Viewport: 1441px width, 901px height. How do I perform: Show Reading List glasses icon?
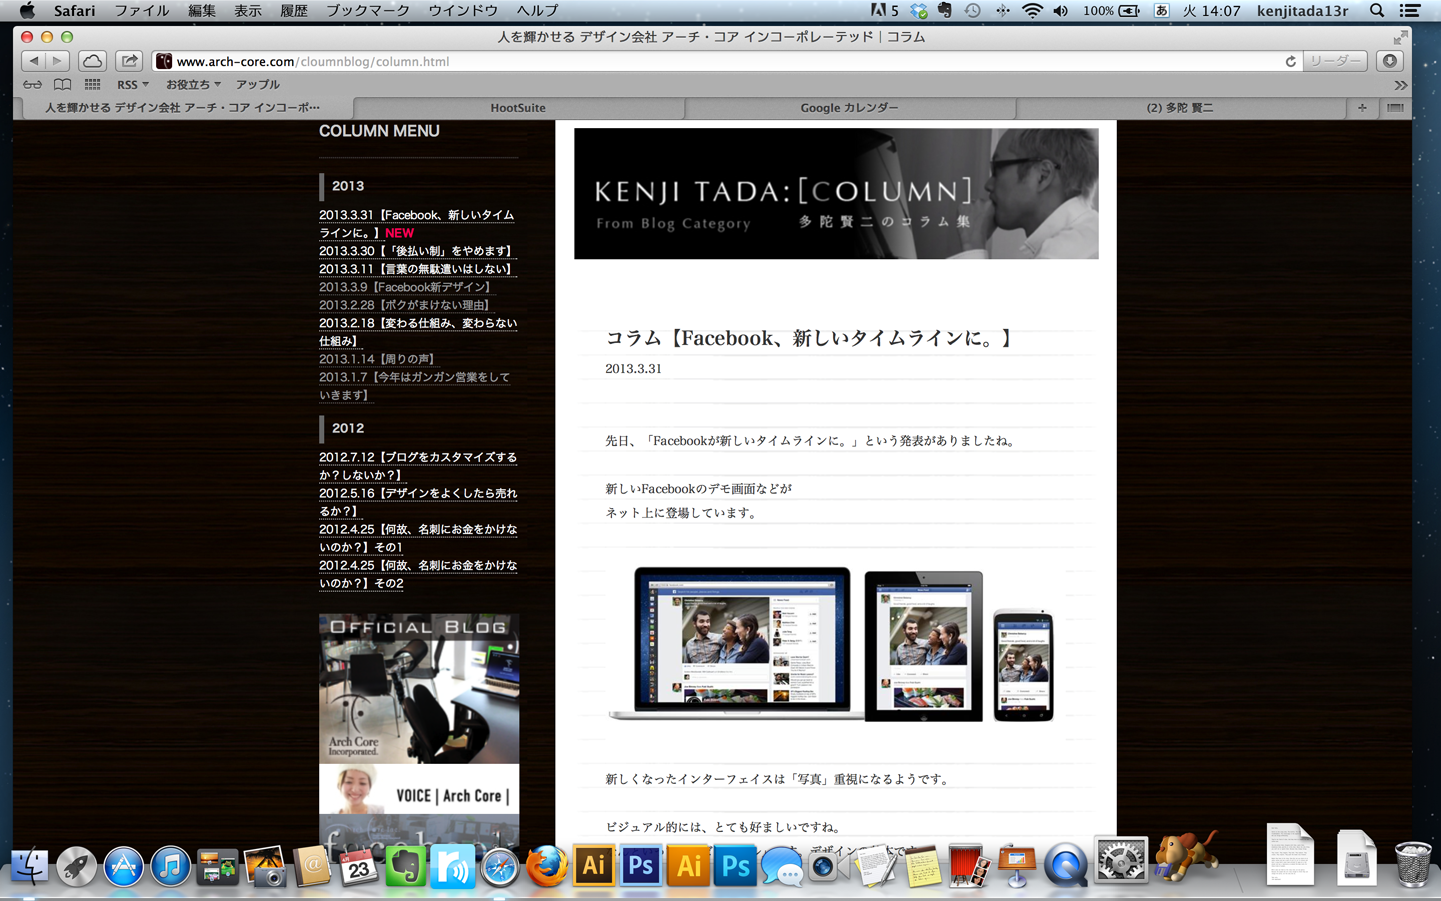33,85
